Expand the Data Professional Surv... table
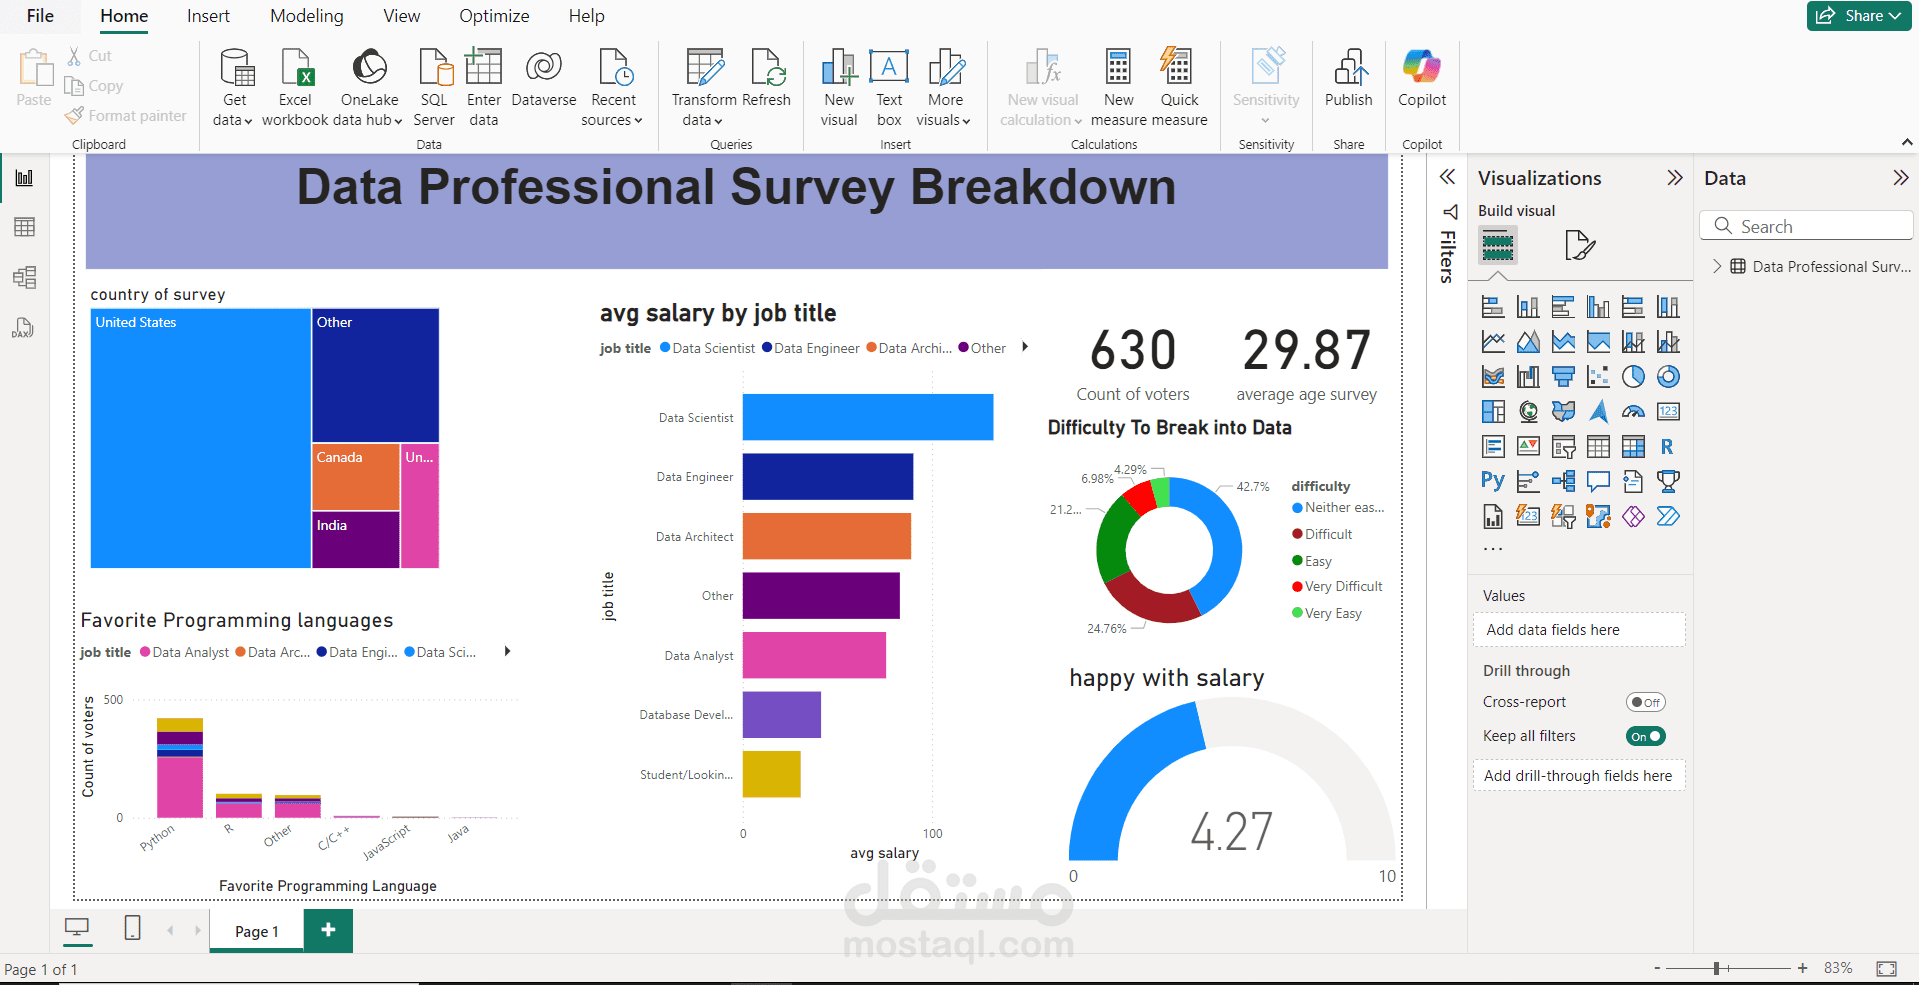 (1717, 266)
